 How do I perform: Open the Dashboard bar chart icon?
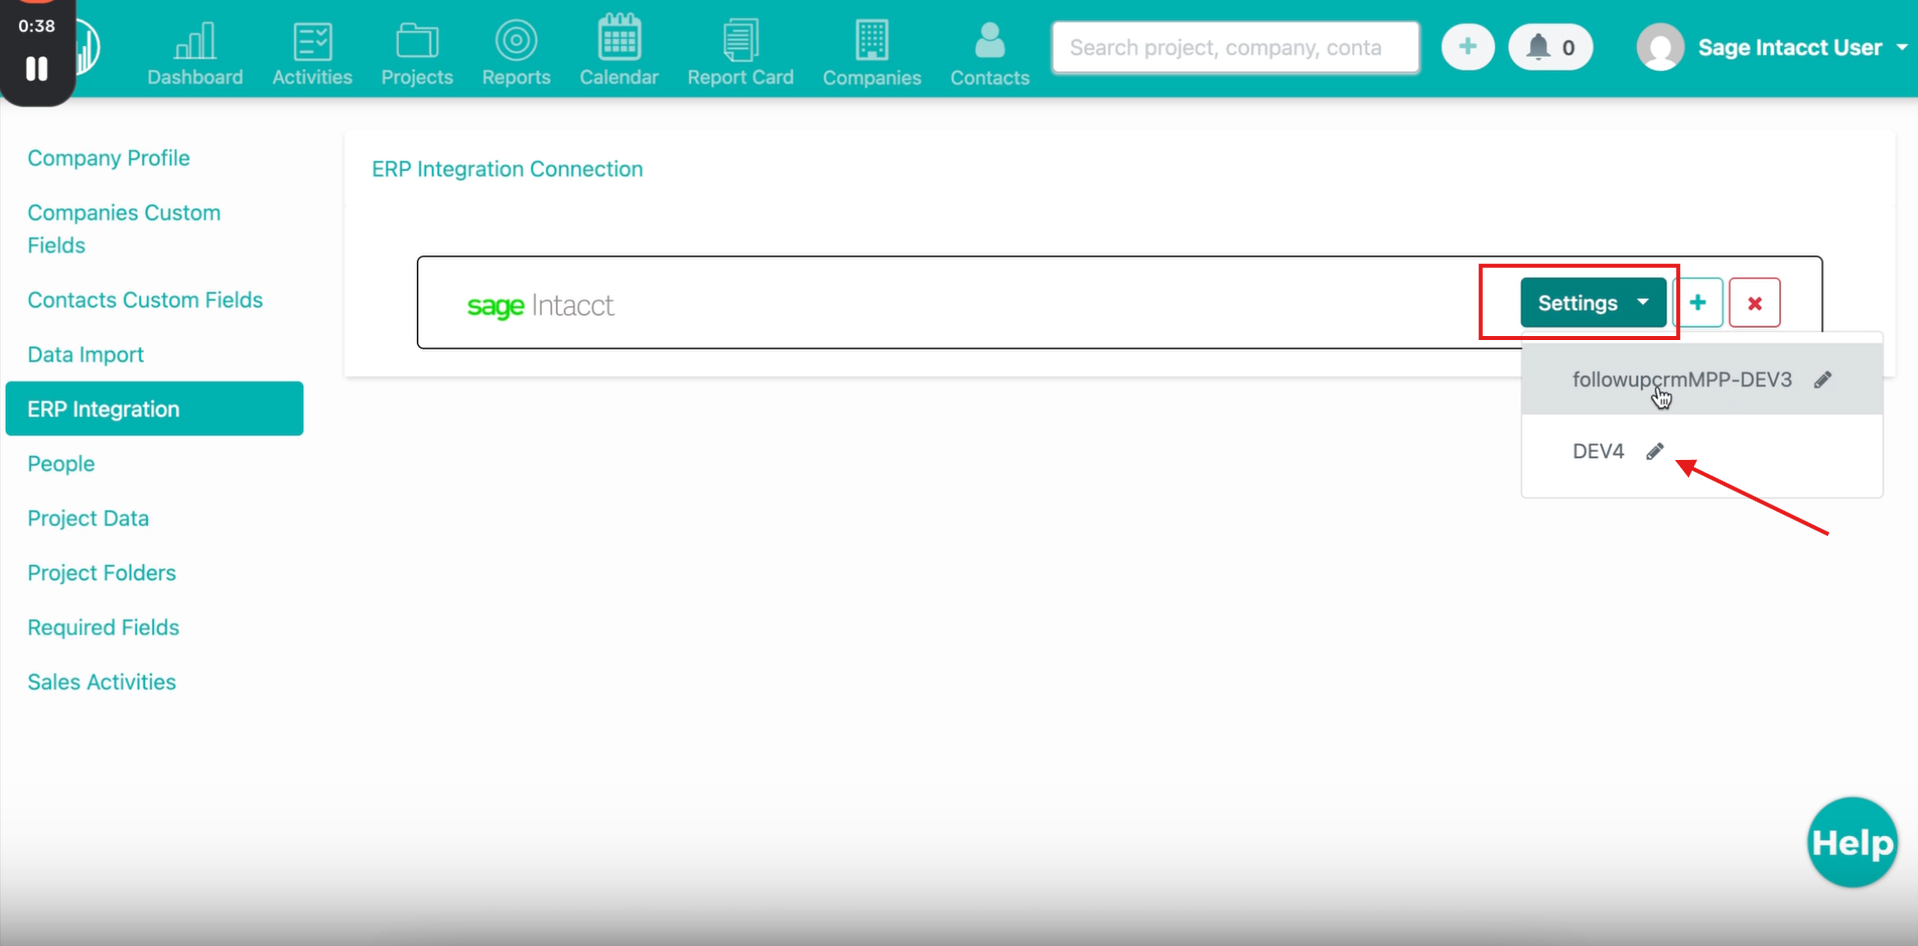coord(195,41)
